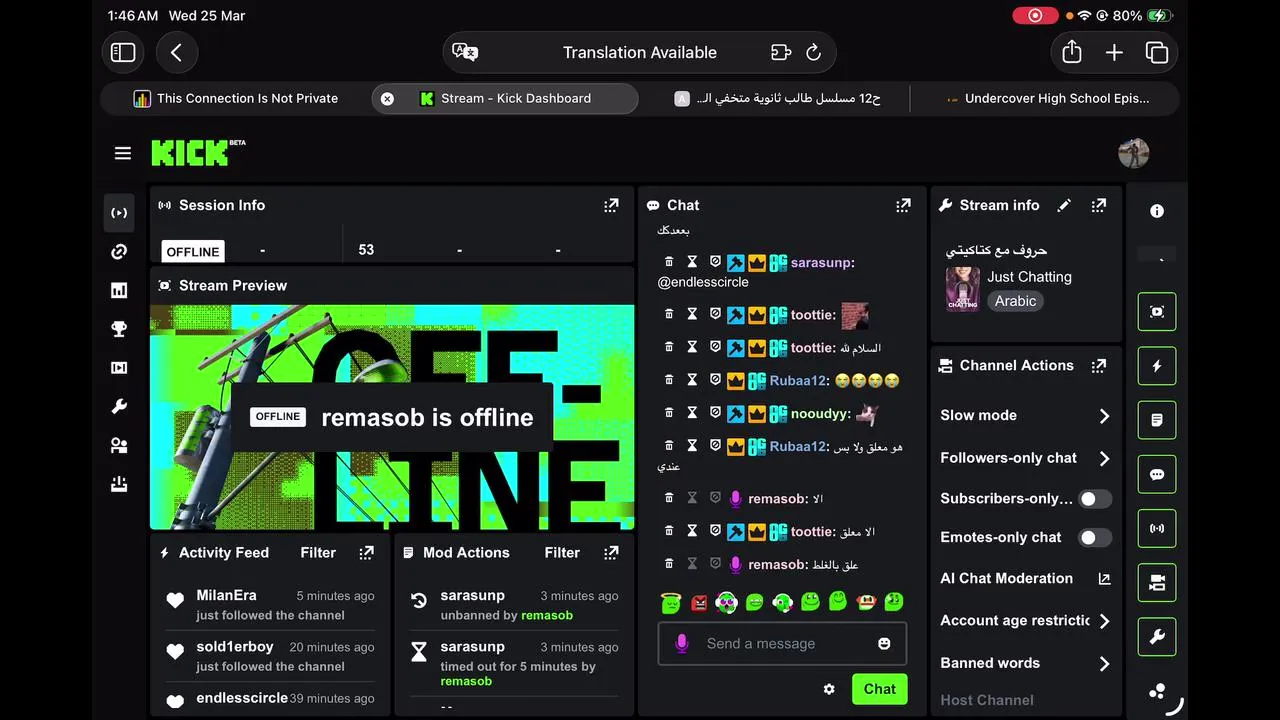Pop out the Activity Feed panel
Image resolution: width=1280 pixels, height=720 pixels.
coord(367,552)
